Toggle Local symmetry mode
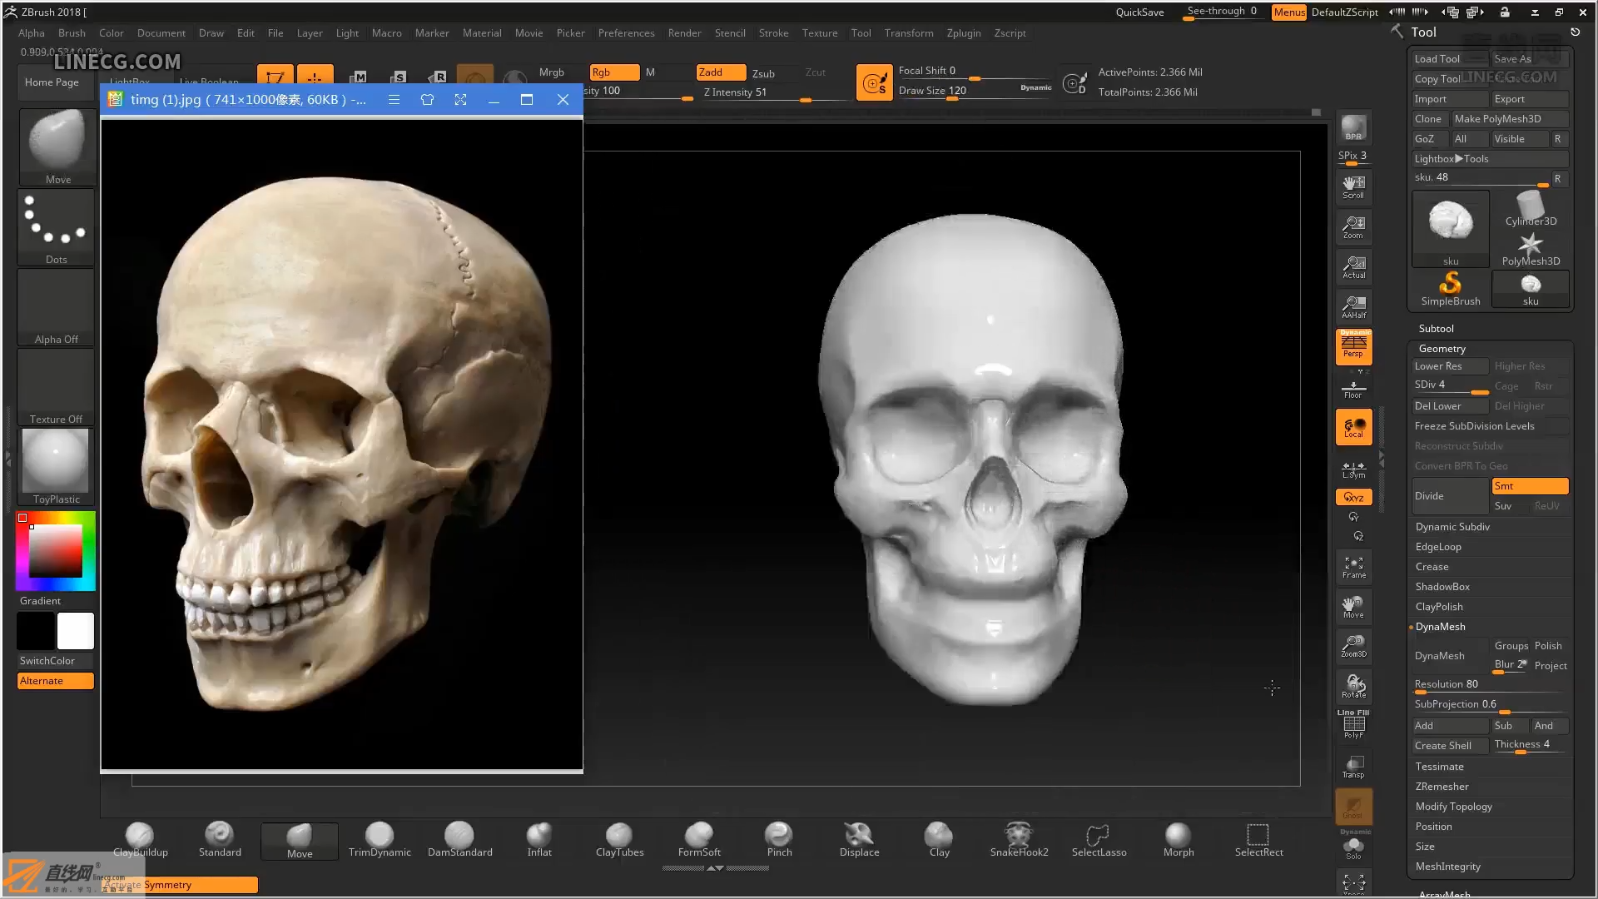1598x899 pixels. pos(1353,427)
